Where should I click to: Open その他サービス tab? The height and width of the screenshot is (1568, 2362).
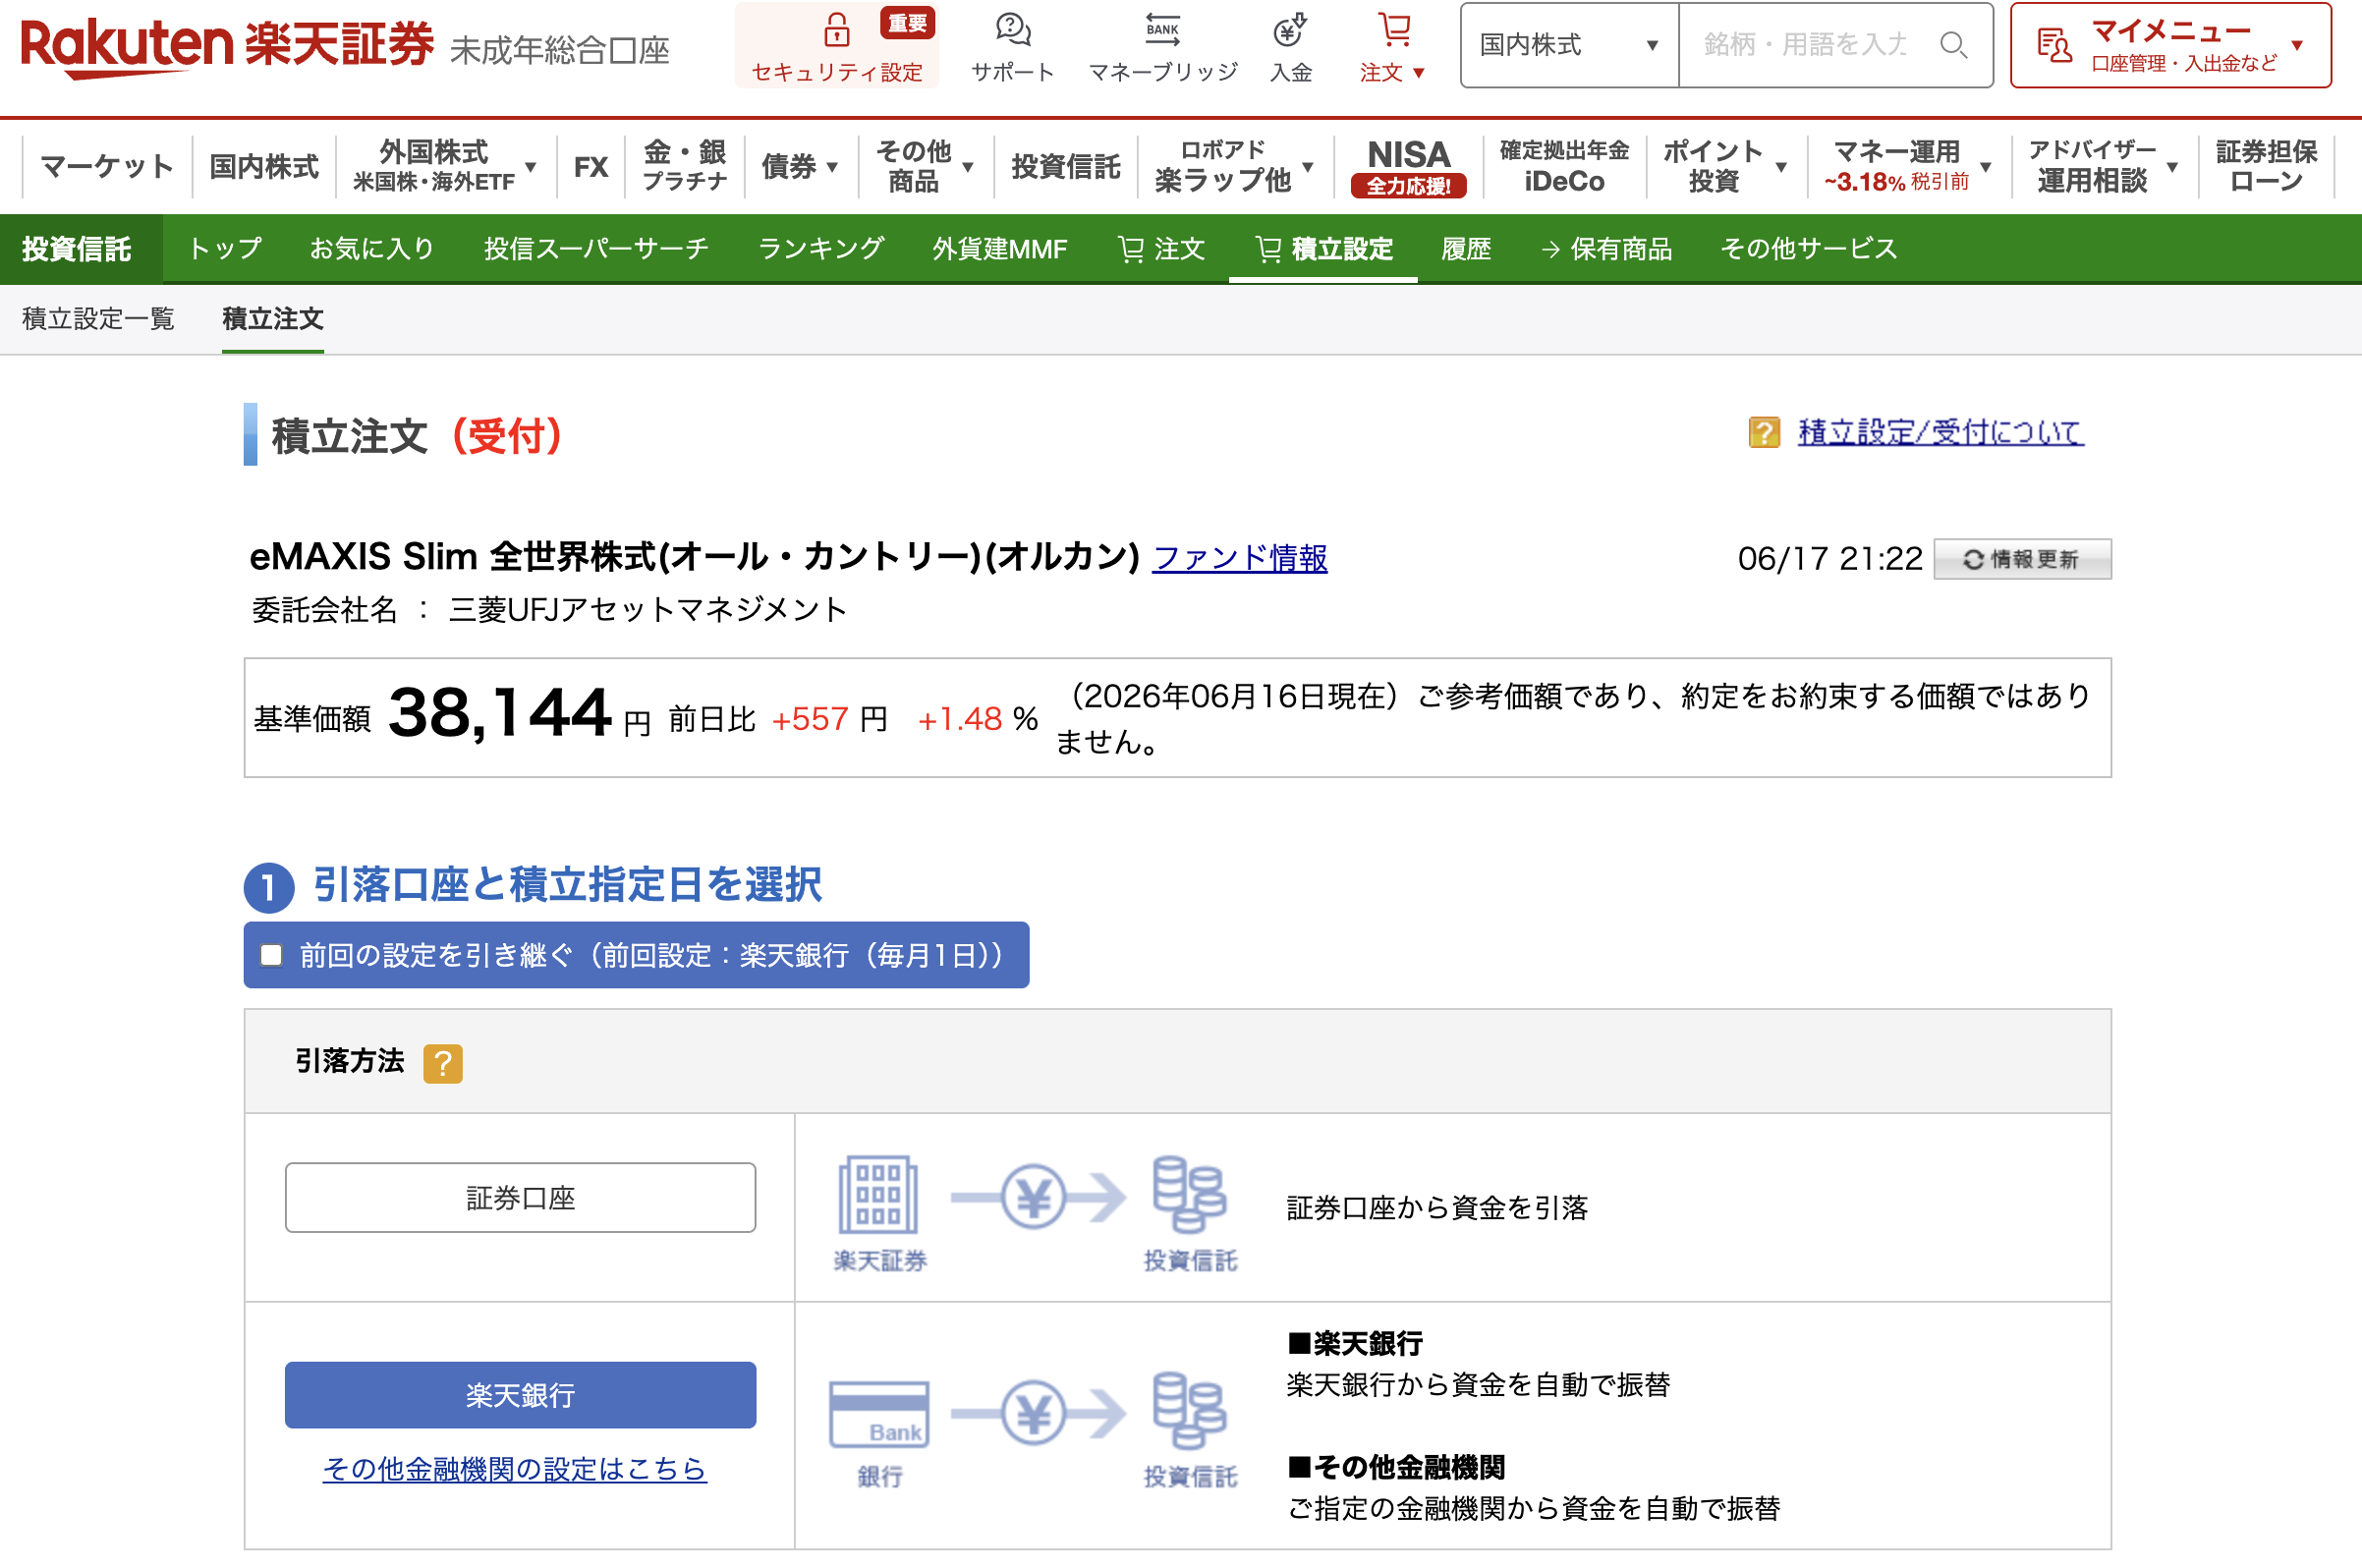pyautogui.click(x=1808, y=249)
